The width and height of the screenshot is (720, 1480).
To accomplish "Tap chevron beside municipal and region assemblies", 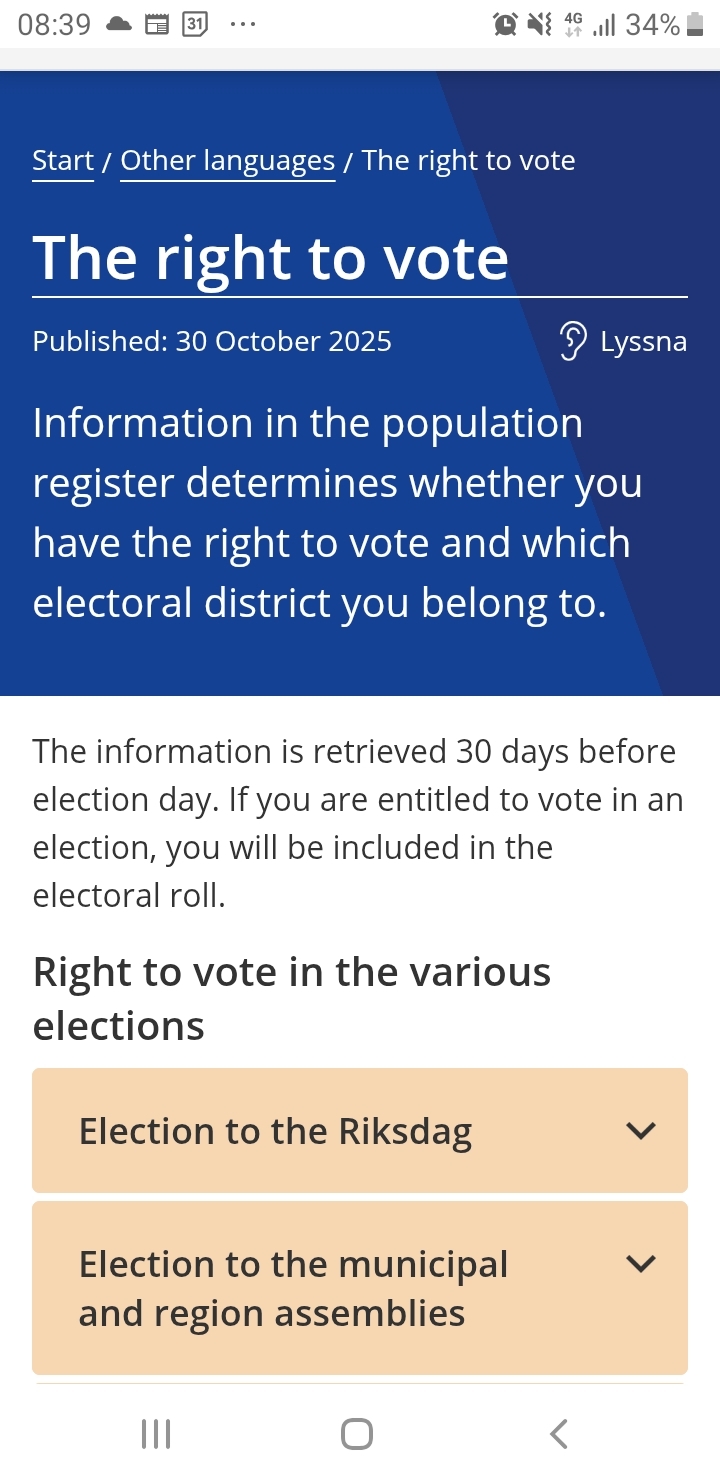I will [x=640, y=1264].
